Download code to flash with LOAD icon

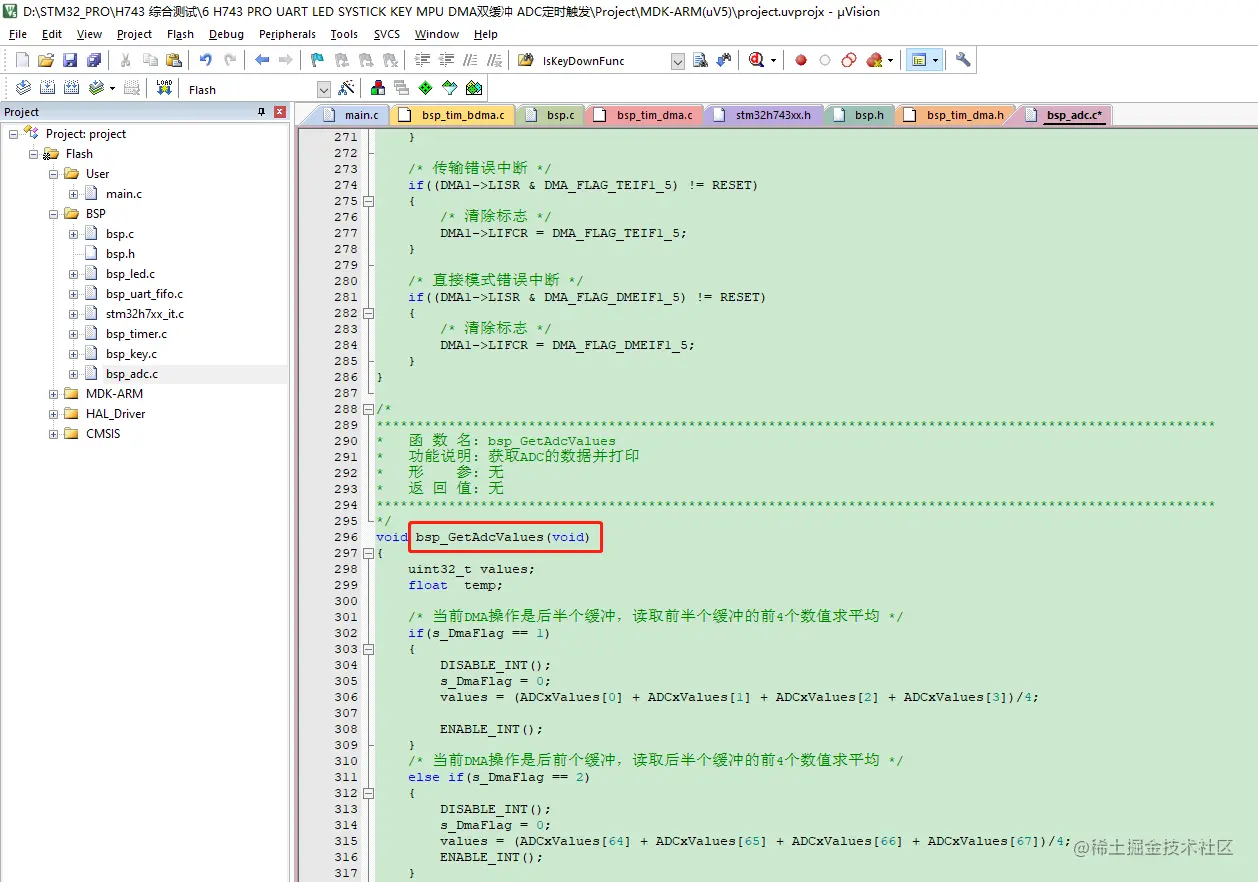[x=164, y=89]
